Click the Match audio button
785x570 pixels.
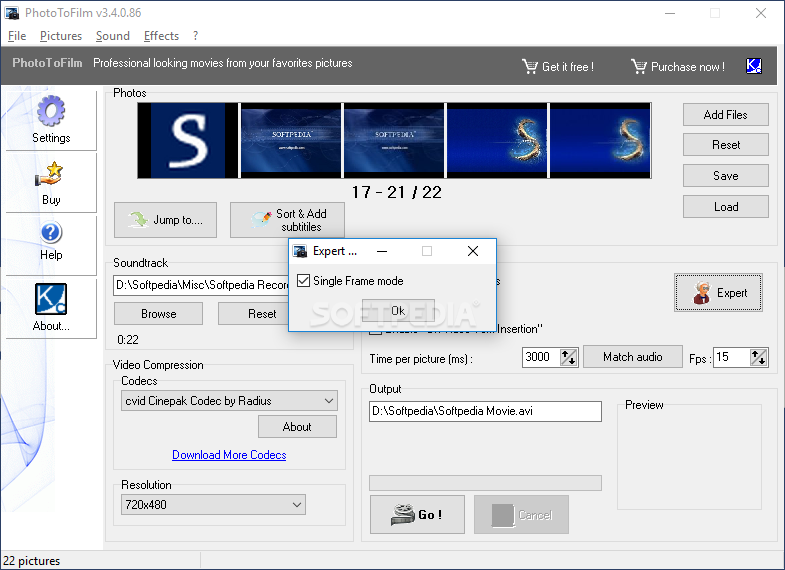(x=633, y=357)
